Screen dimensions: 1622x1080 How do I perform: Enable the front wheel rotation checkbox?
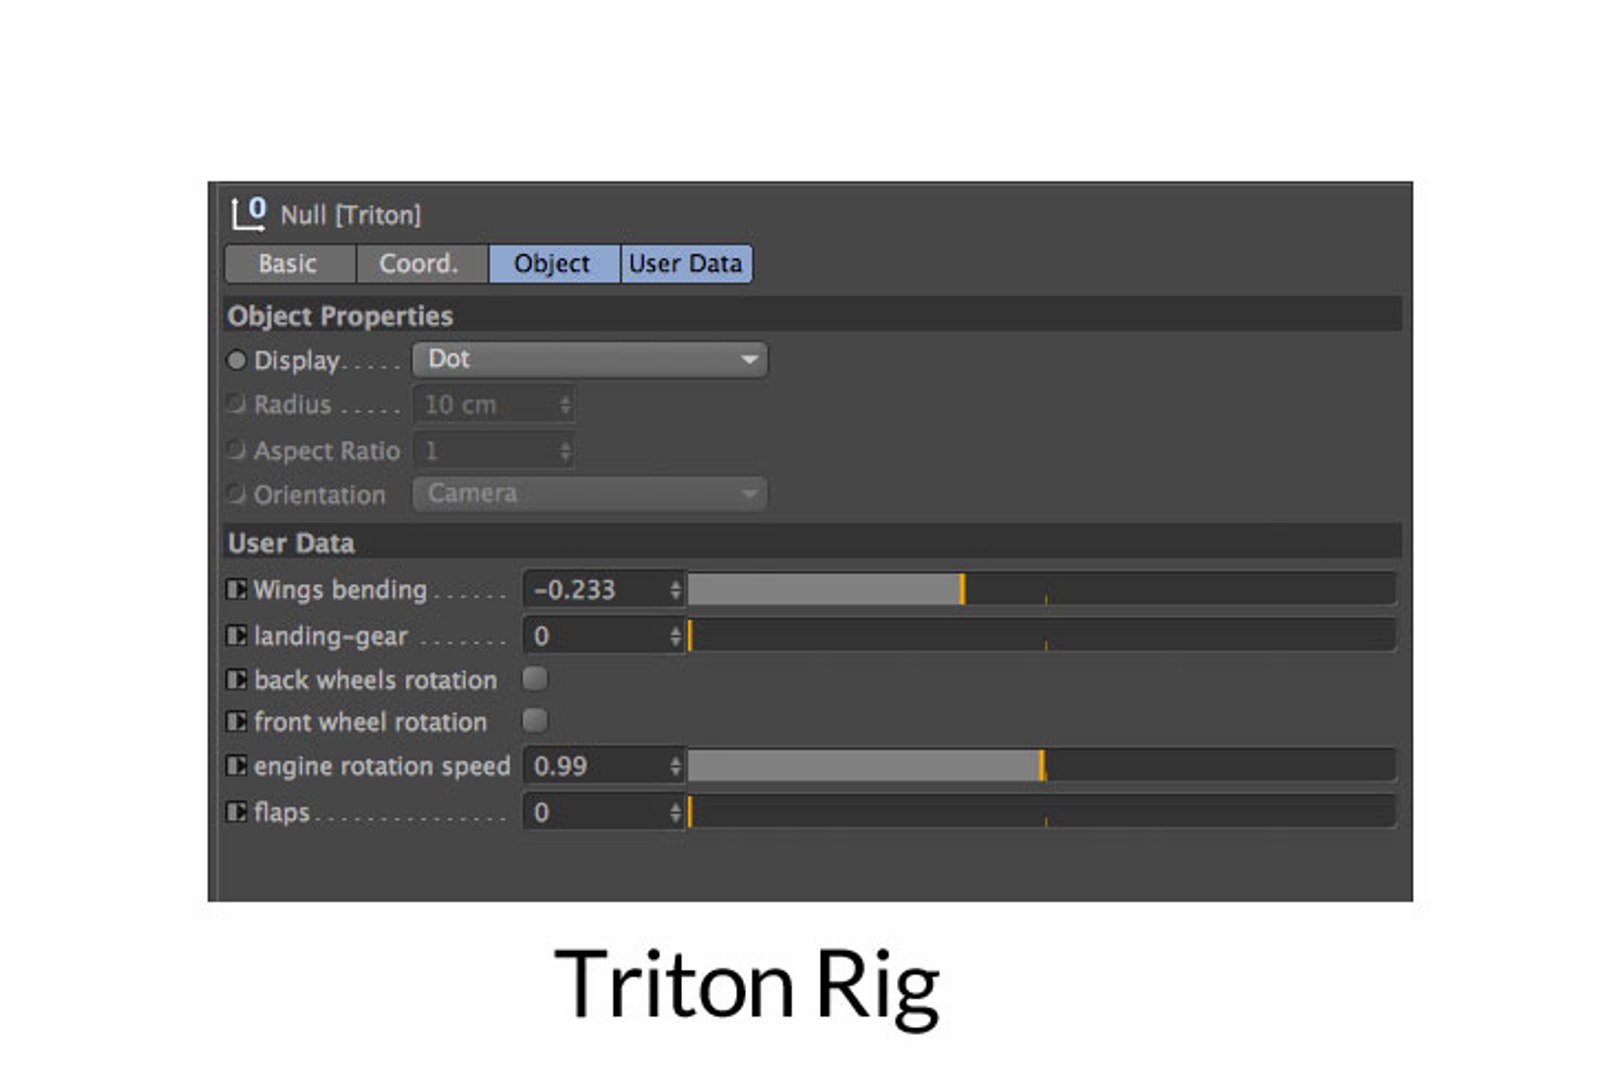[535, 720]
